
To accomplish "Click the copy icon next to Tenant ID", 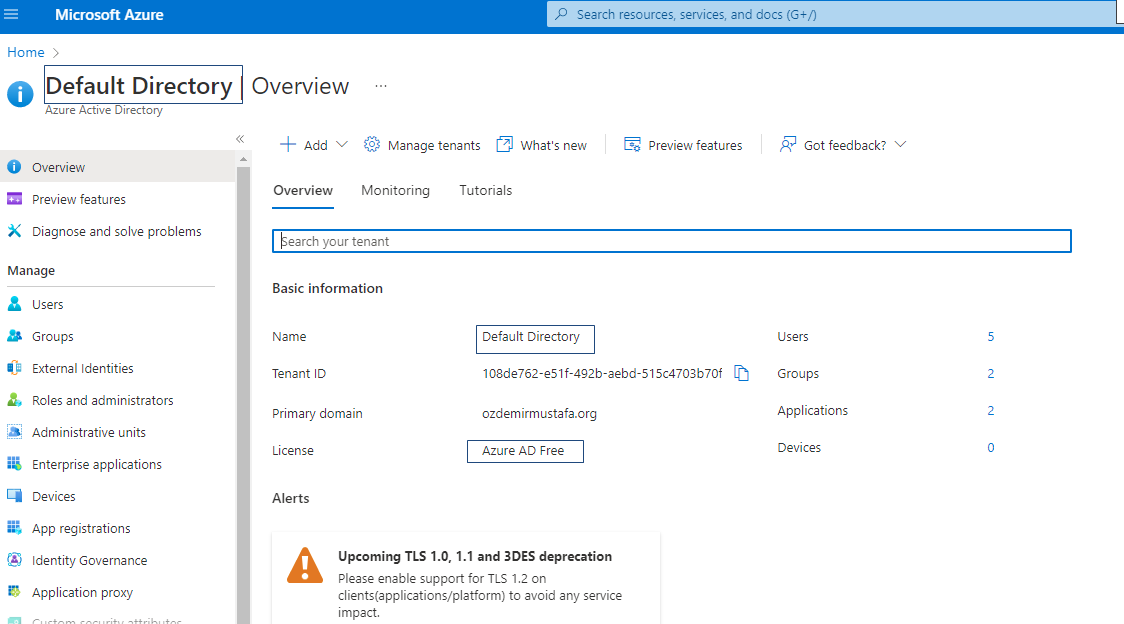I will [x=742, y=372].
